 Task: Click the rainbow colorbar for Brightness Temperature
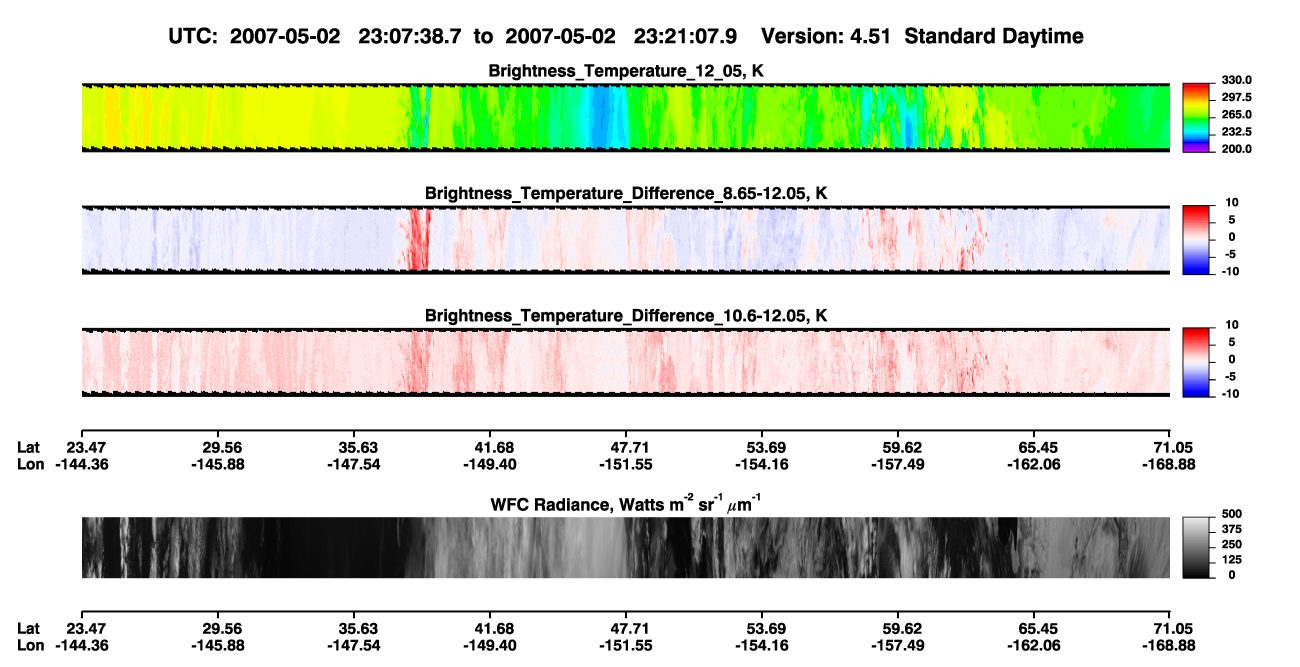point(1198,118)
